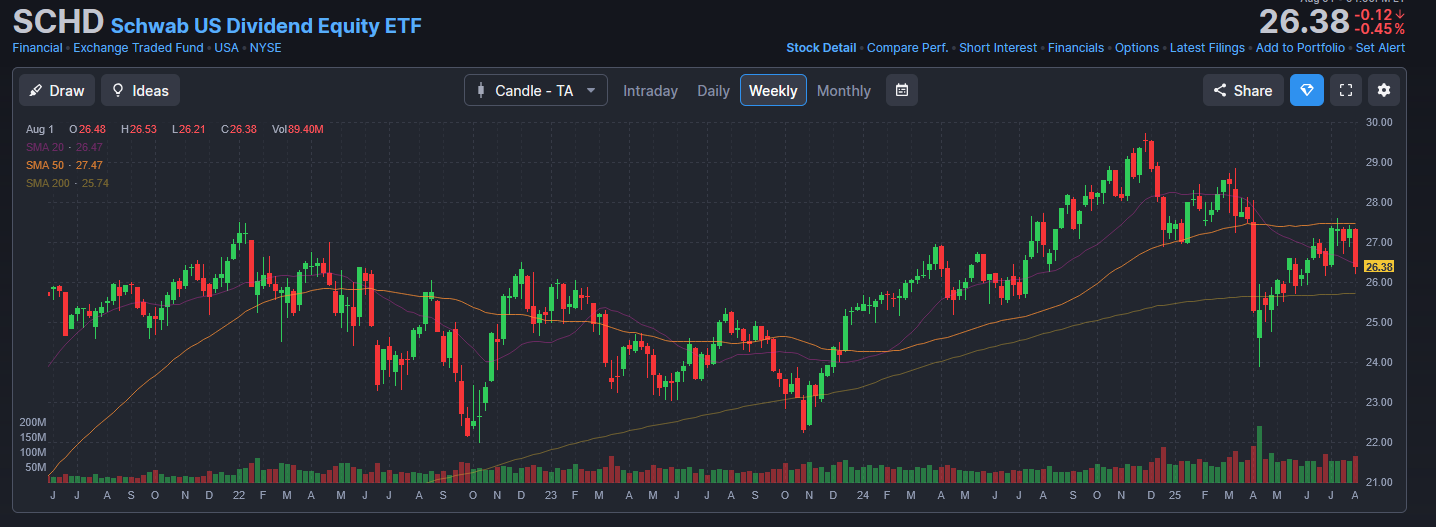
Task: Open the Stock Detail link
Action: pyautogui.click(x=821, y=48)
